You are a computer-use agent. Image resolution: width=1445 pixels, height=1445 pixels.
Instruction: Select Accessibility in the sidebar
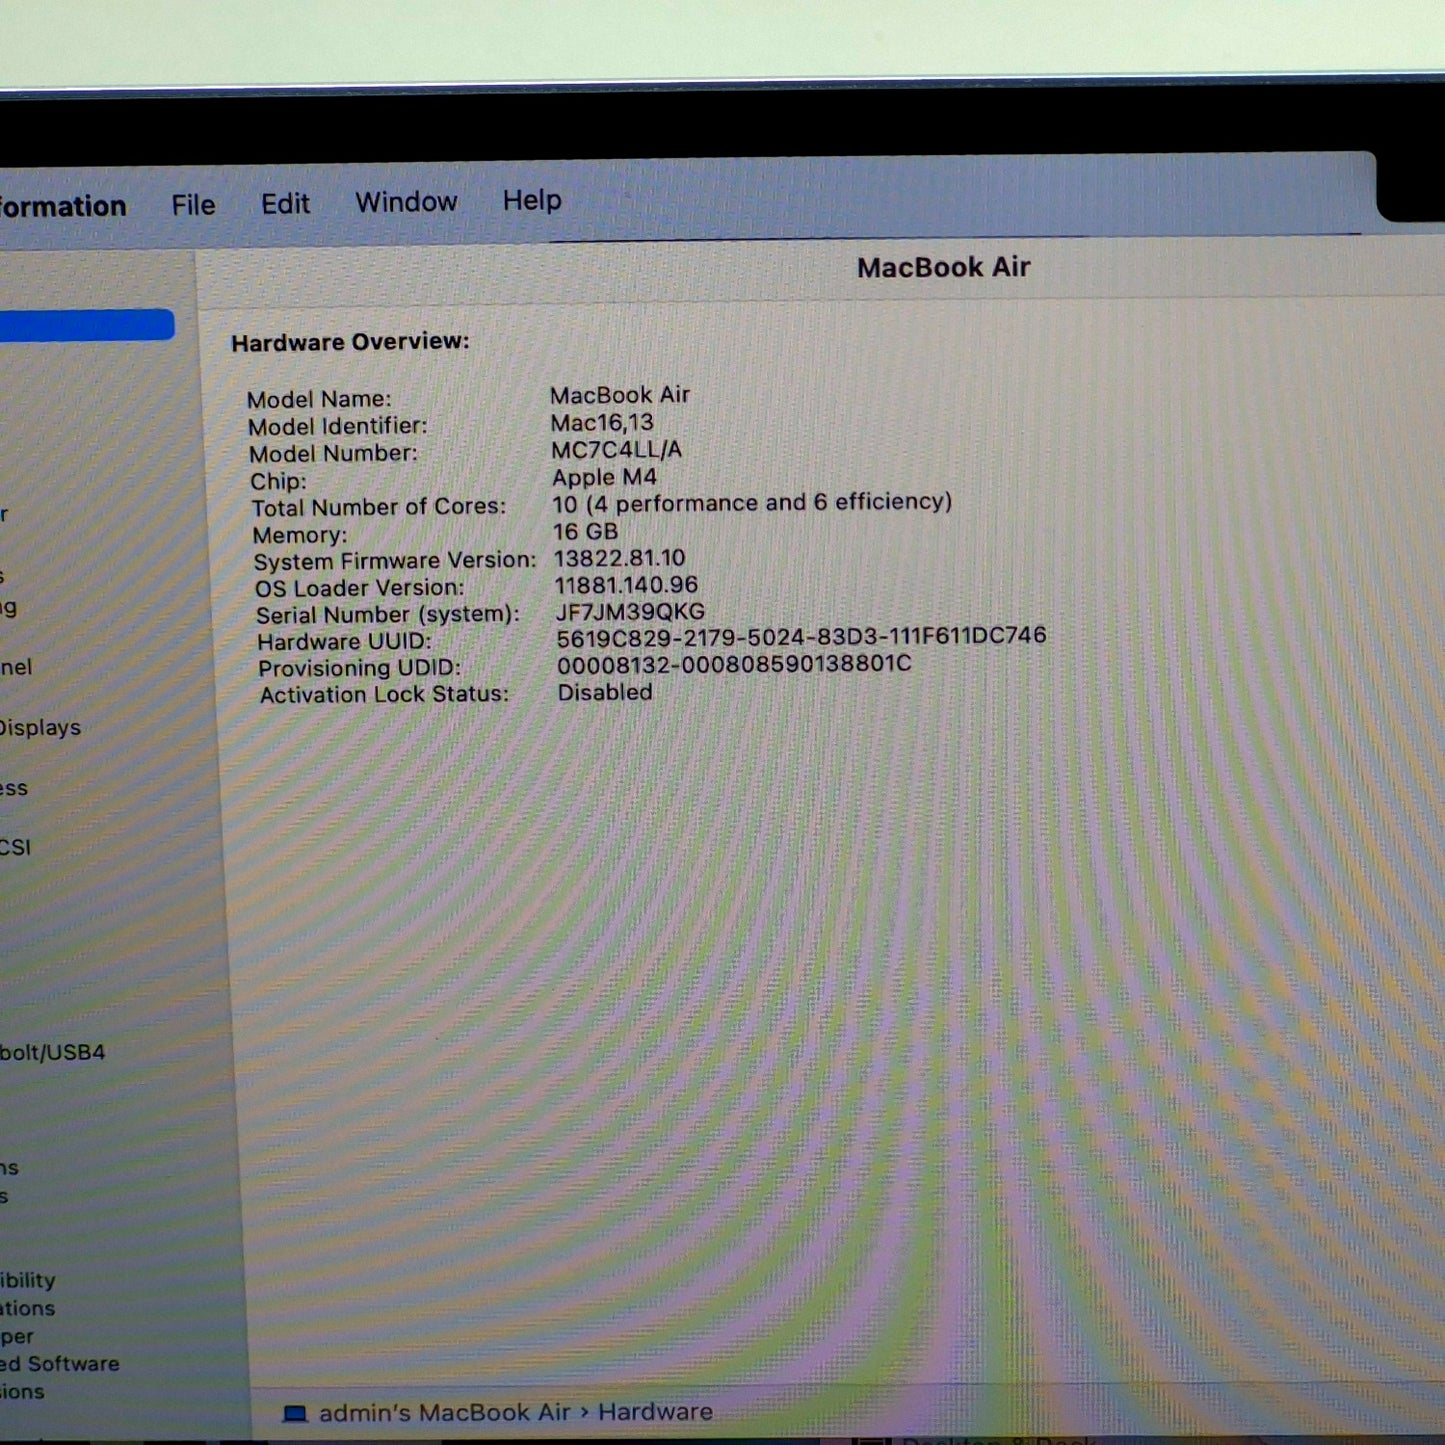[x=27, y=1280]
